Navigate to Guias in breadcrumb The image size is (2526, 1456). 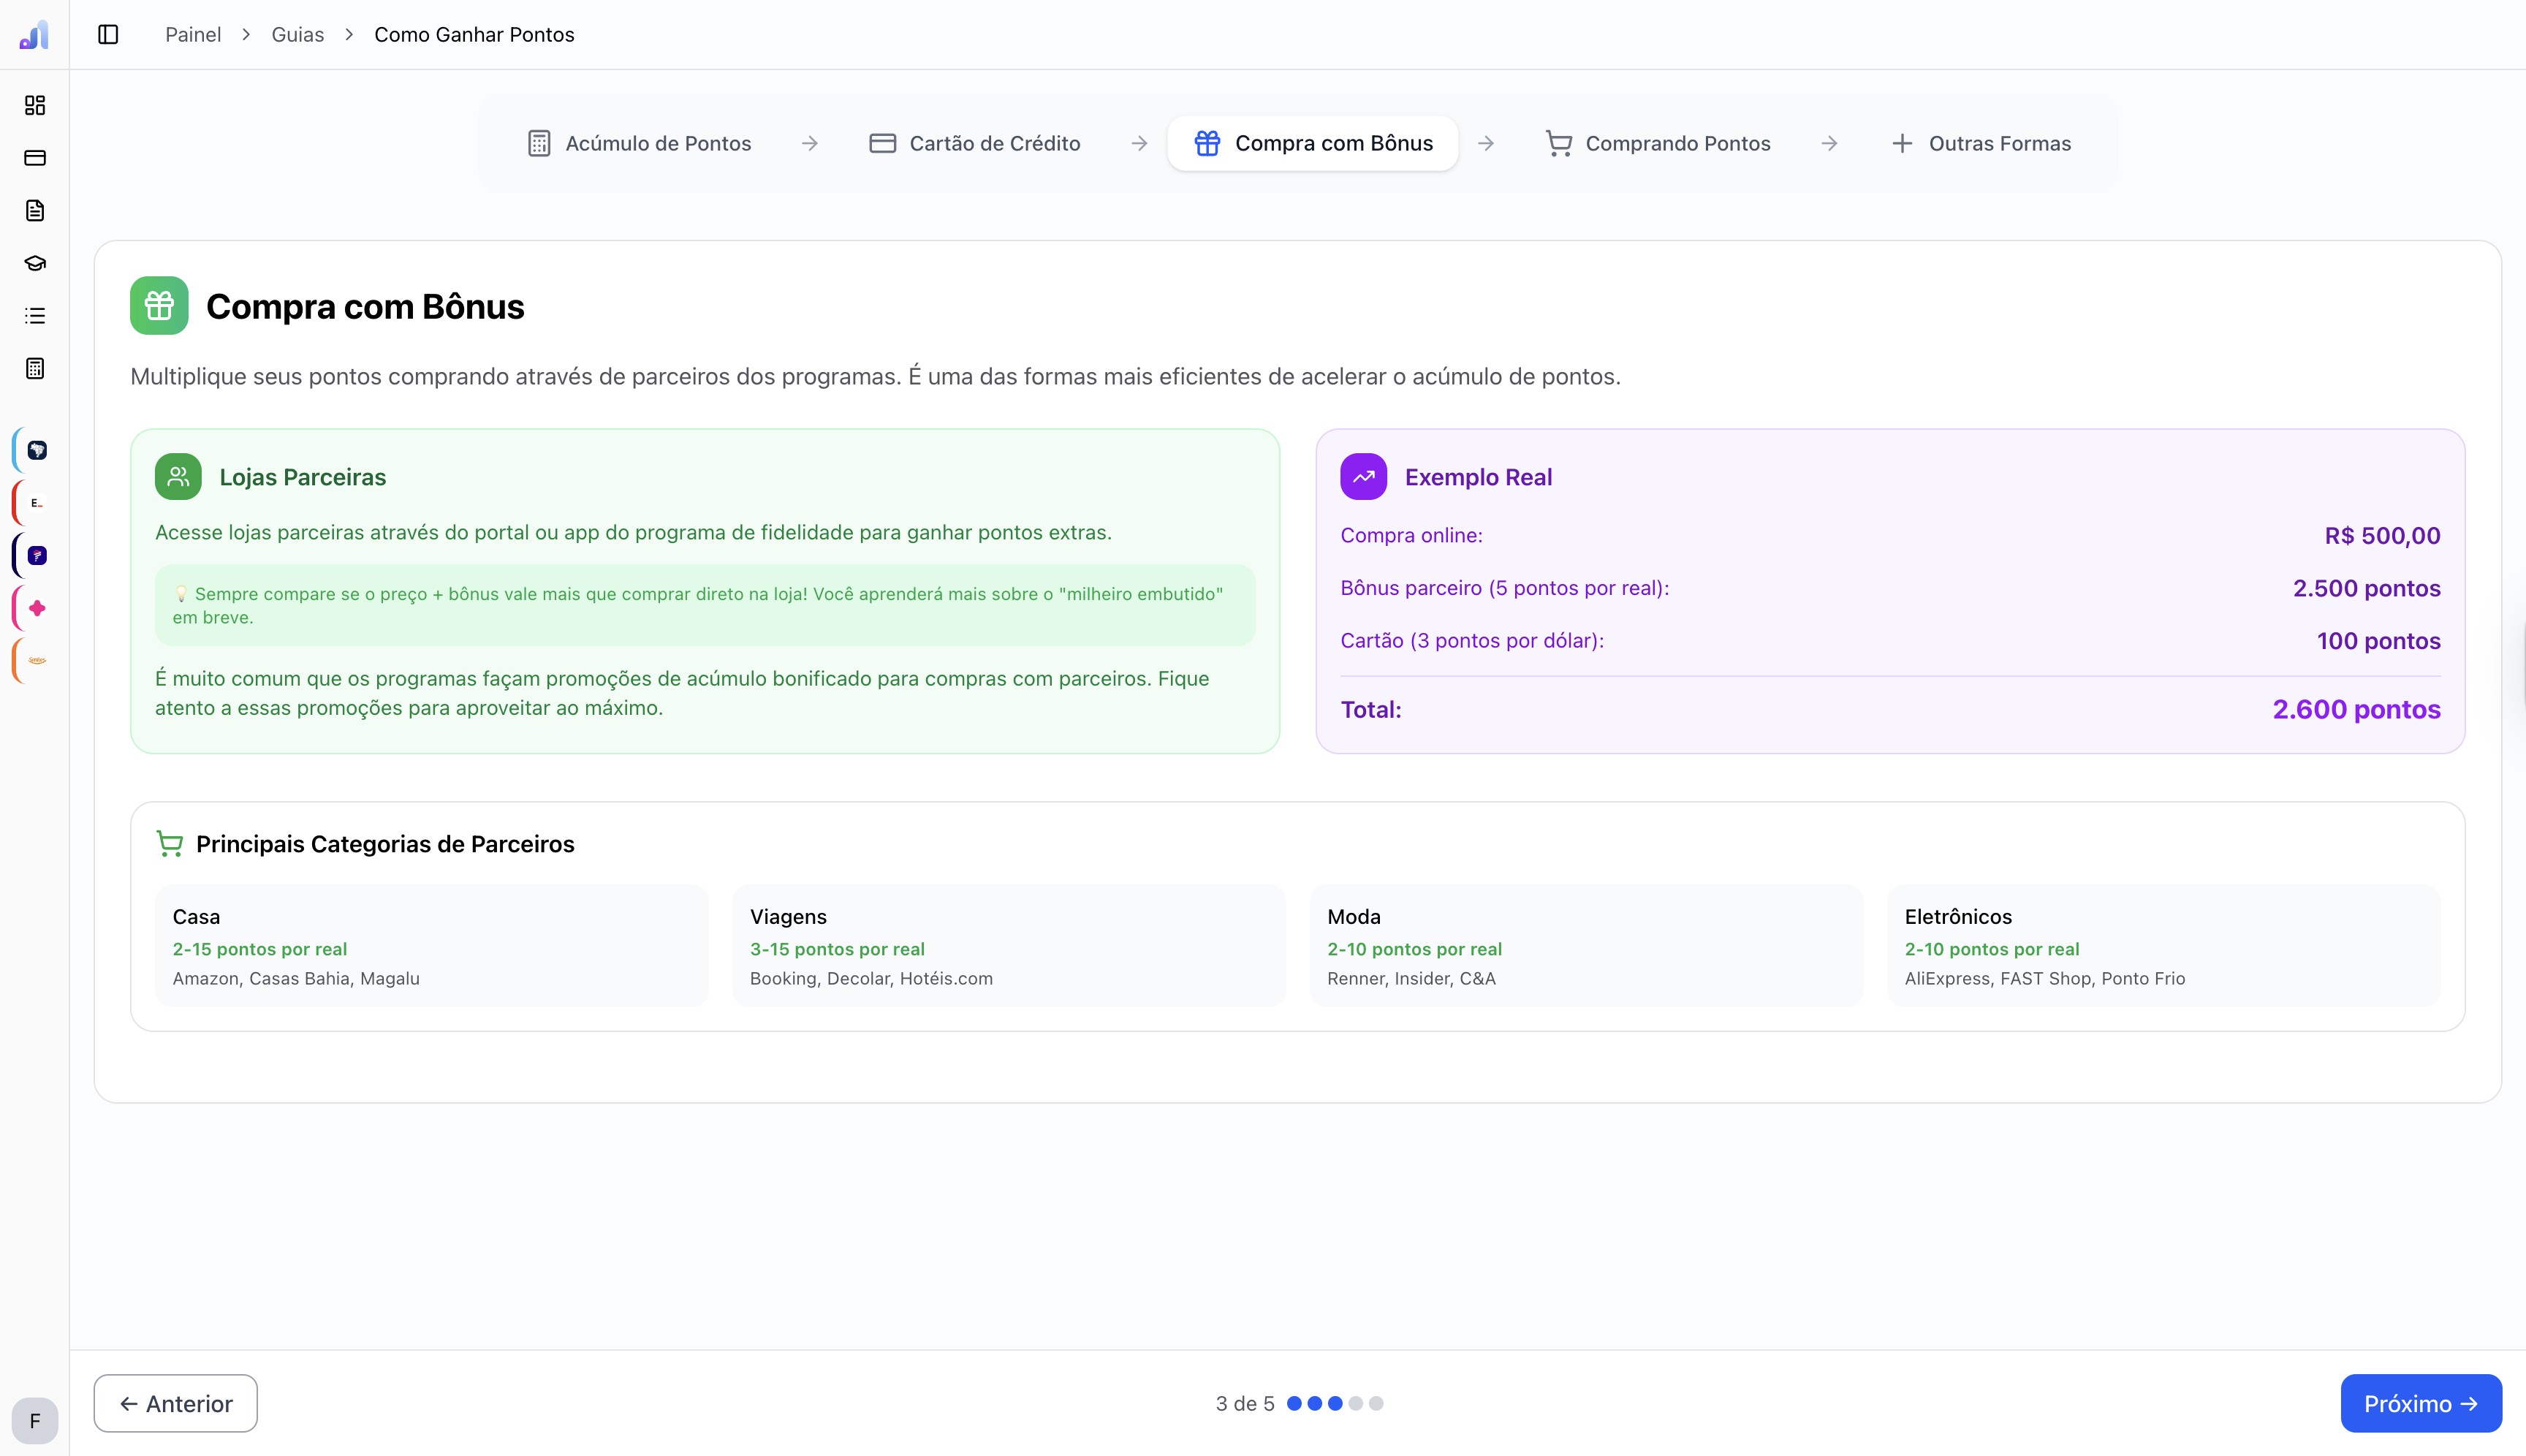tap(297, 35)
